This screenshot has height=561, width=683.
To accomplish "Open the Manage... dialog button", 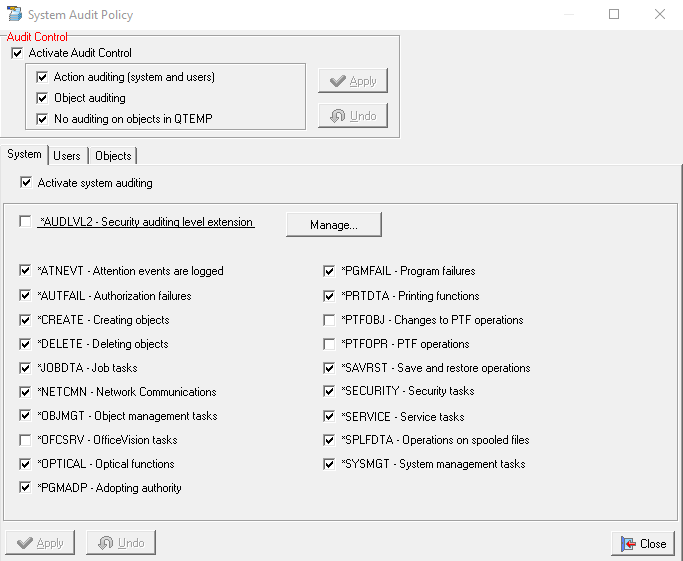I will [x=333, y=225].
